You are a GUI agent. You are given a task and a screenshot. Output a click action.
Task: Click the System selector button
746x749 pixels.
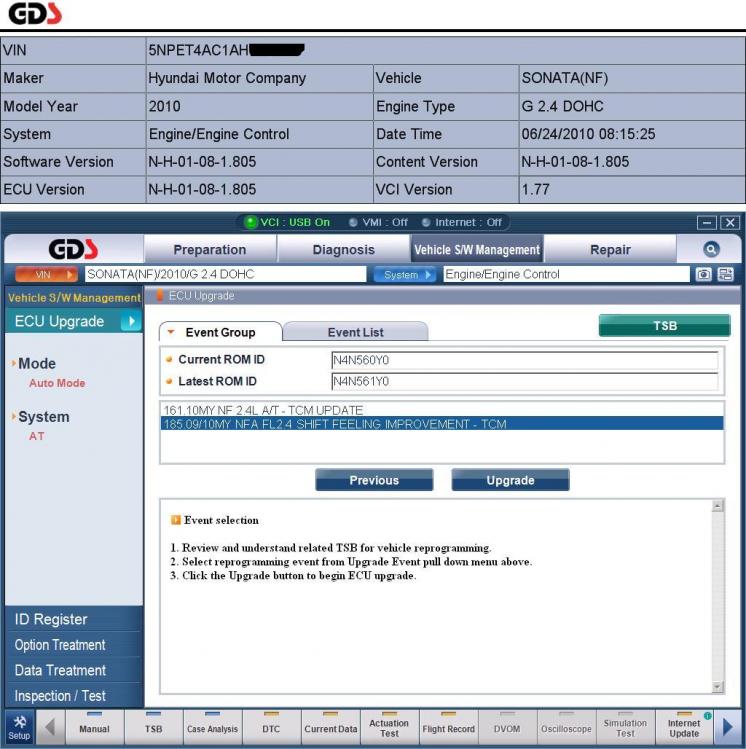[x=406, y=274]
